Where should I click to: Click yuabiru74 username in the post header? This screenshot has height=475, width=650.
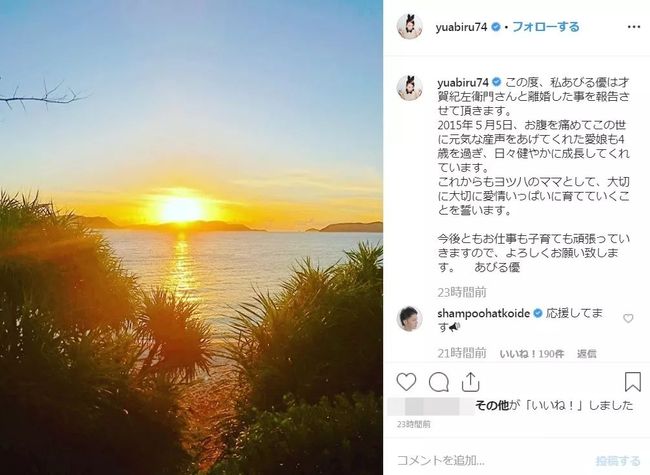(x=461, y=27)
